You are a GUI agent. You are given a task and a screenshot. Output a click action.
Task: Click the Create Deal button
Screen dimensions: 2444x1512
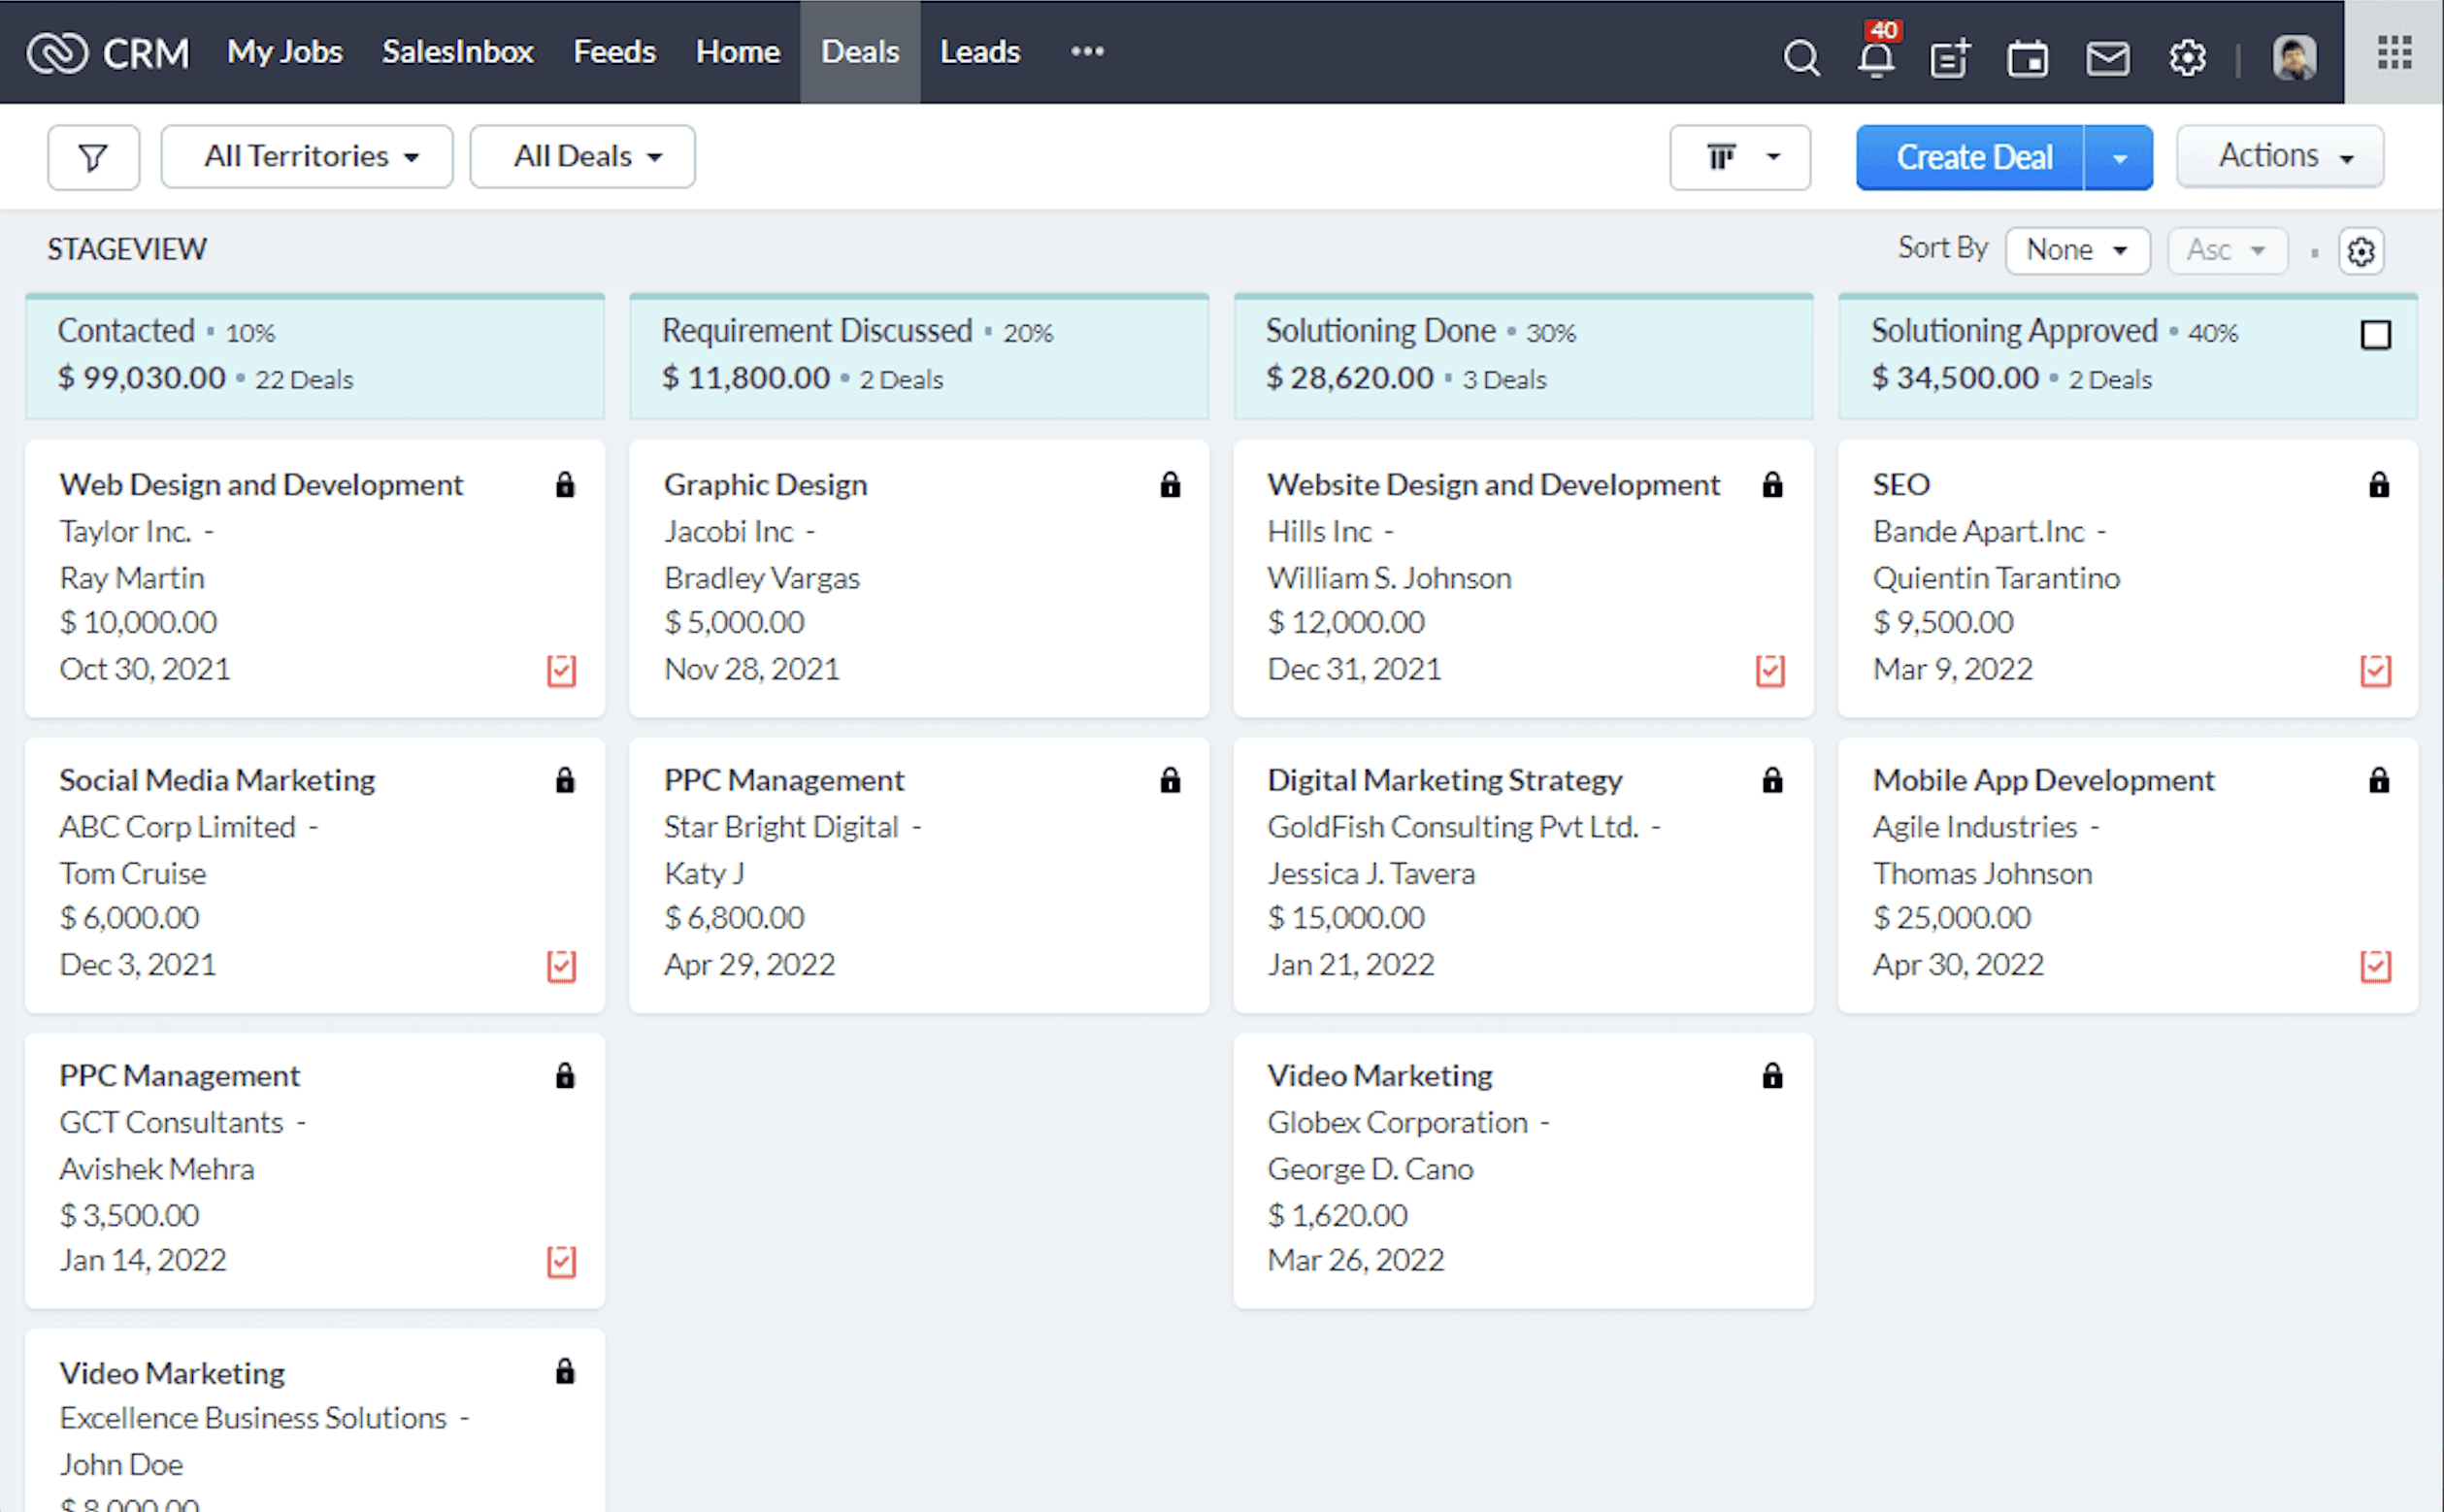(x=1973, y=158)
